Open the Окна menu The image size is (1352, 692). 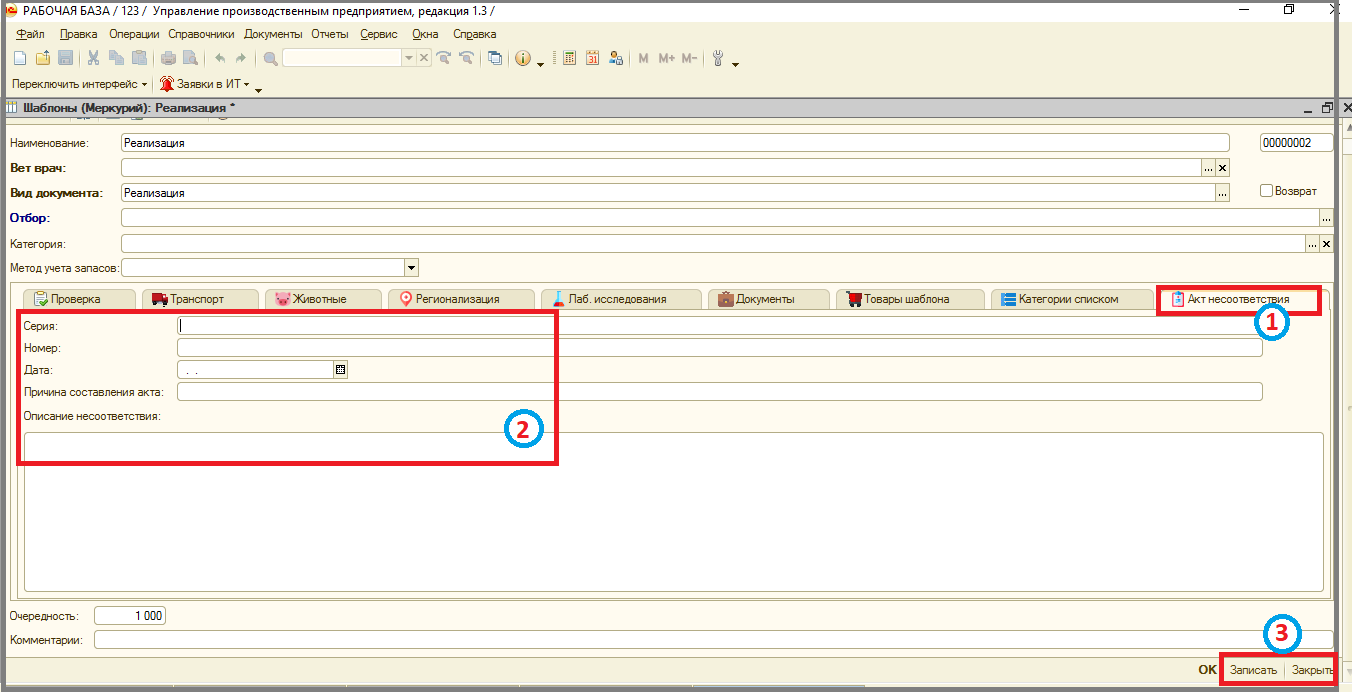coord(425,34)
